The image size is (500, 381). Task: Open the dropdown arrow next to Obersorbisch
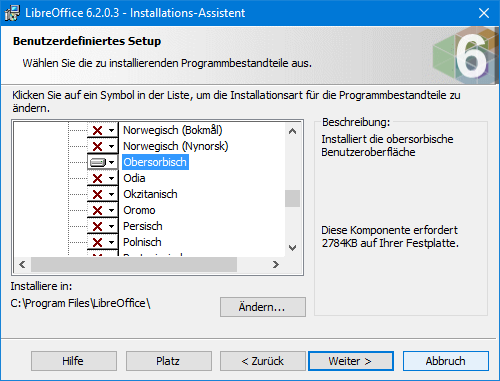pos(112,162)
